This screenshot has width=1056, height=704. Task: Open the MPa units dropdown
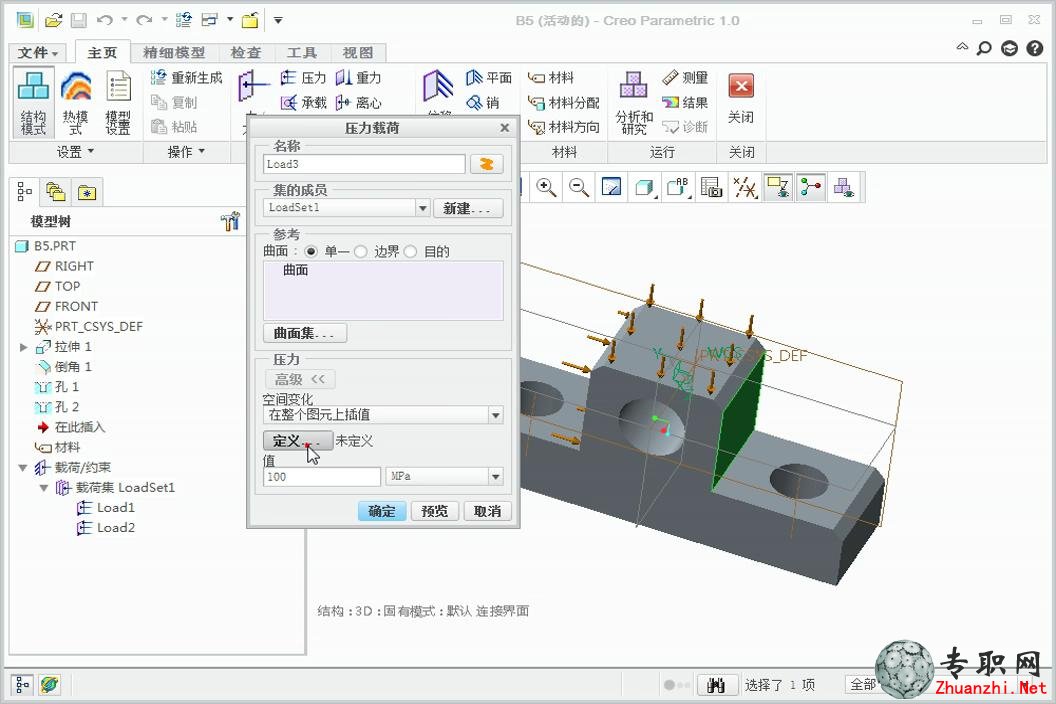pos(496,477)
